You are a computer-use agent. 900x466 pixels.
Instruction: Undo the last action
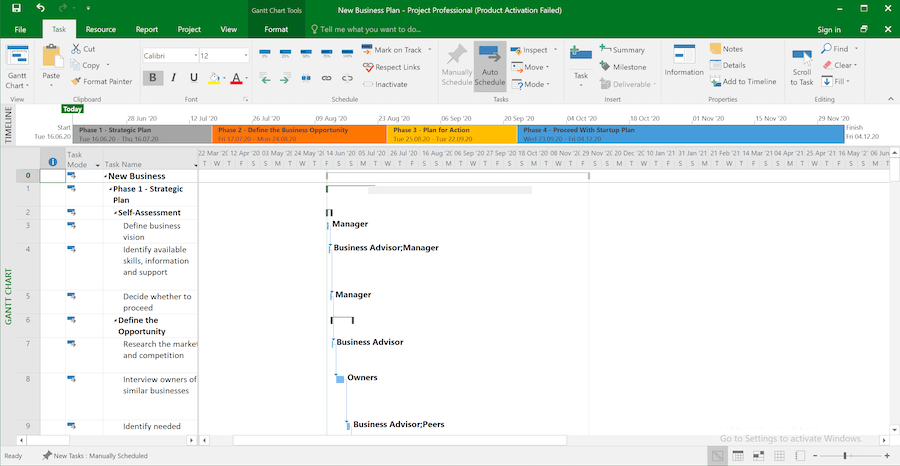[x=40, y=8]
